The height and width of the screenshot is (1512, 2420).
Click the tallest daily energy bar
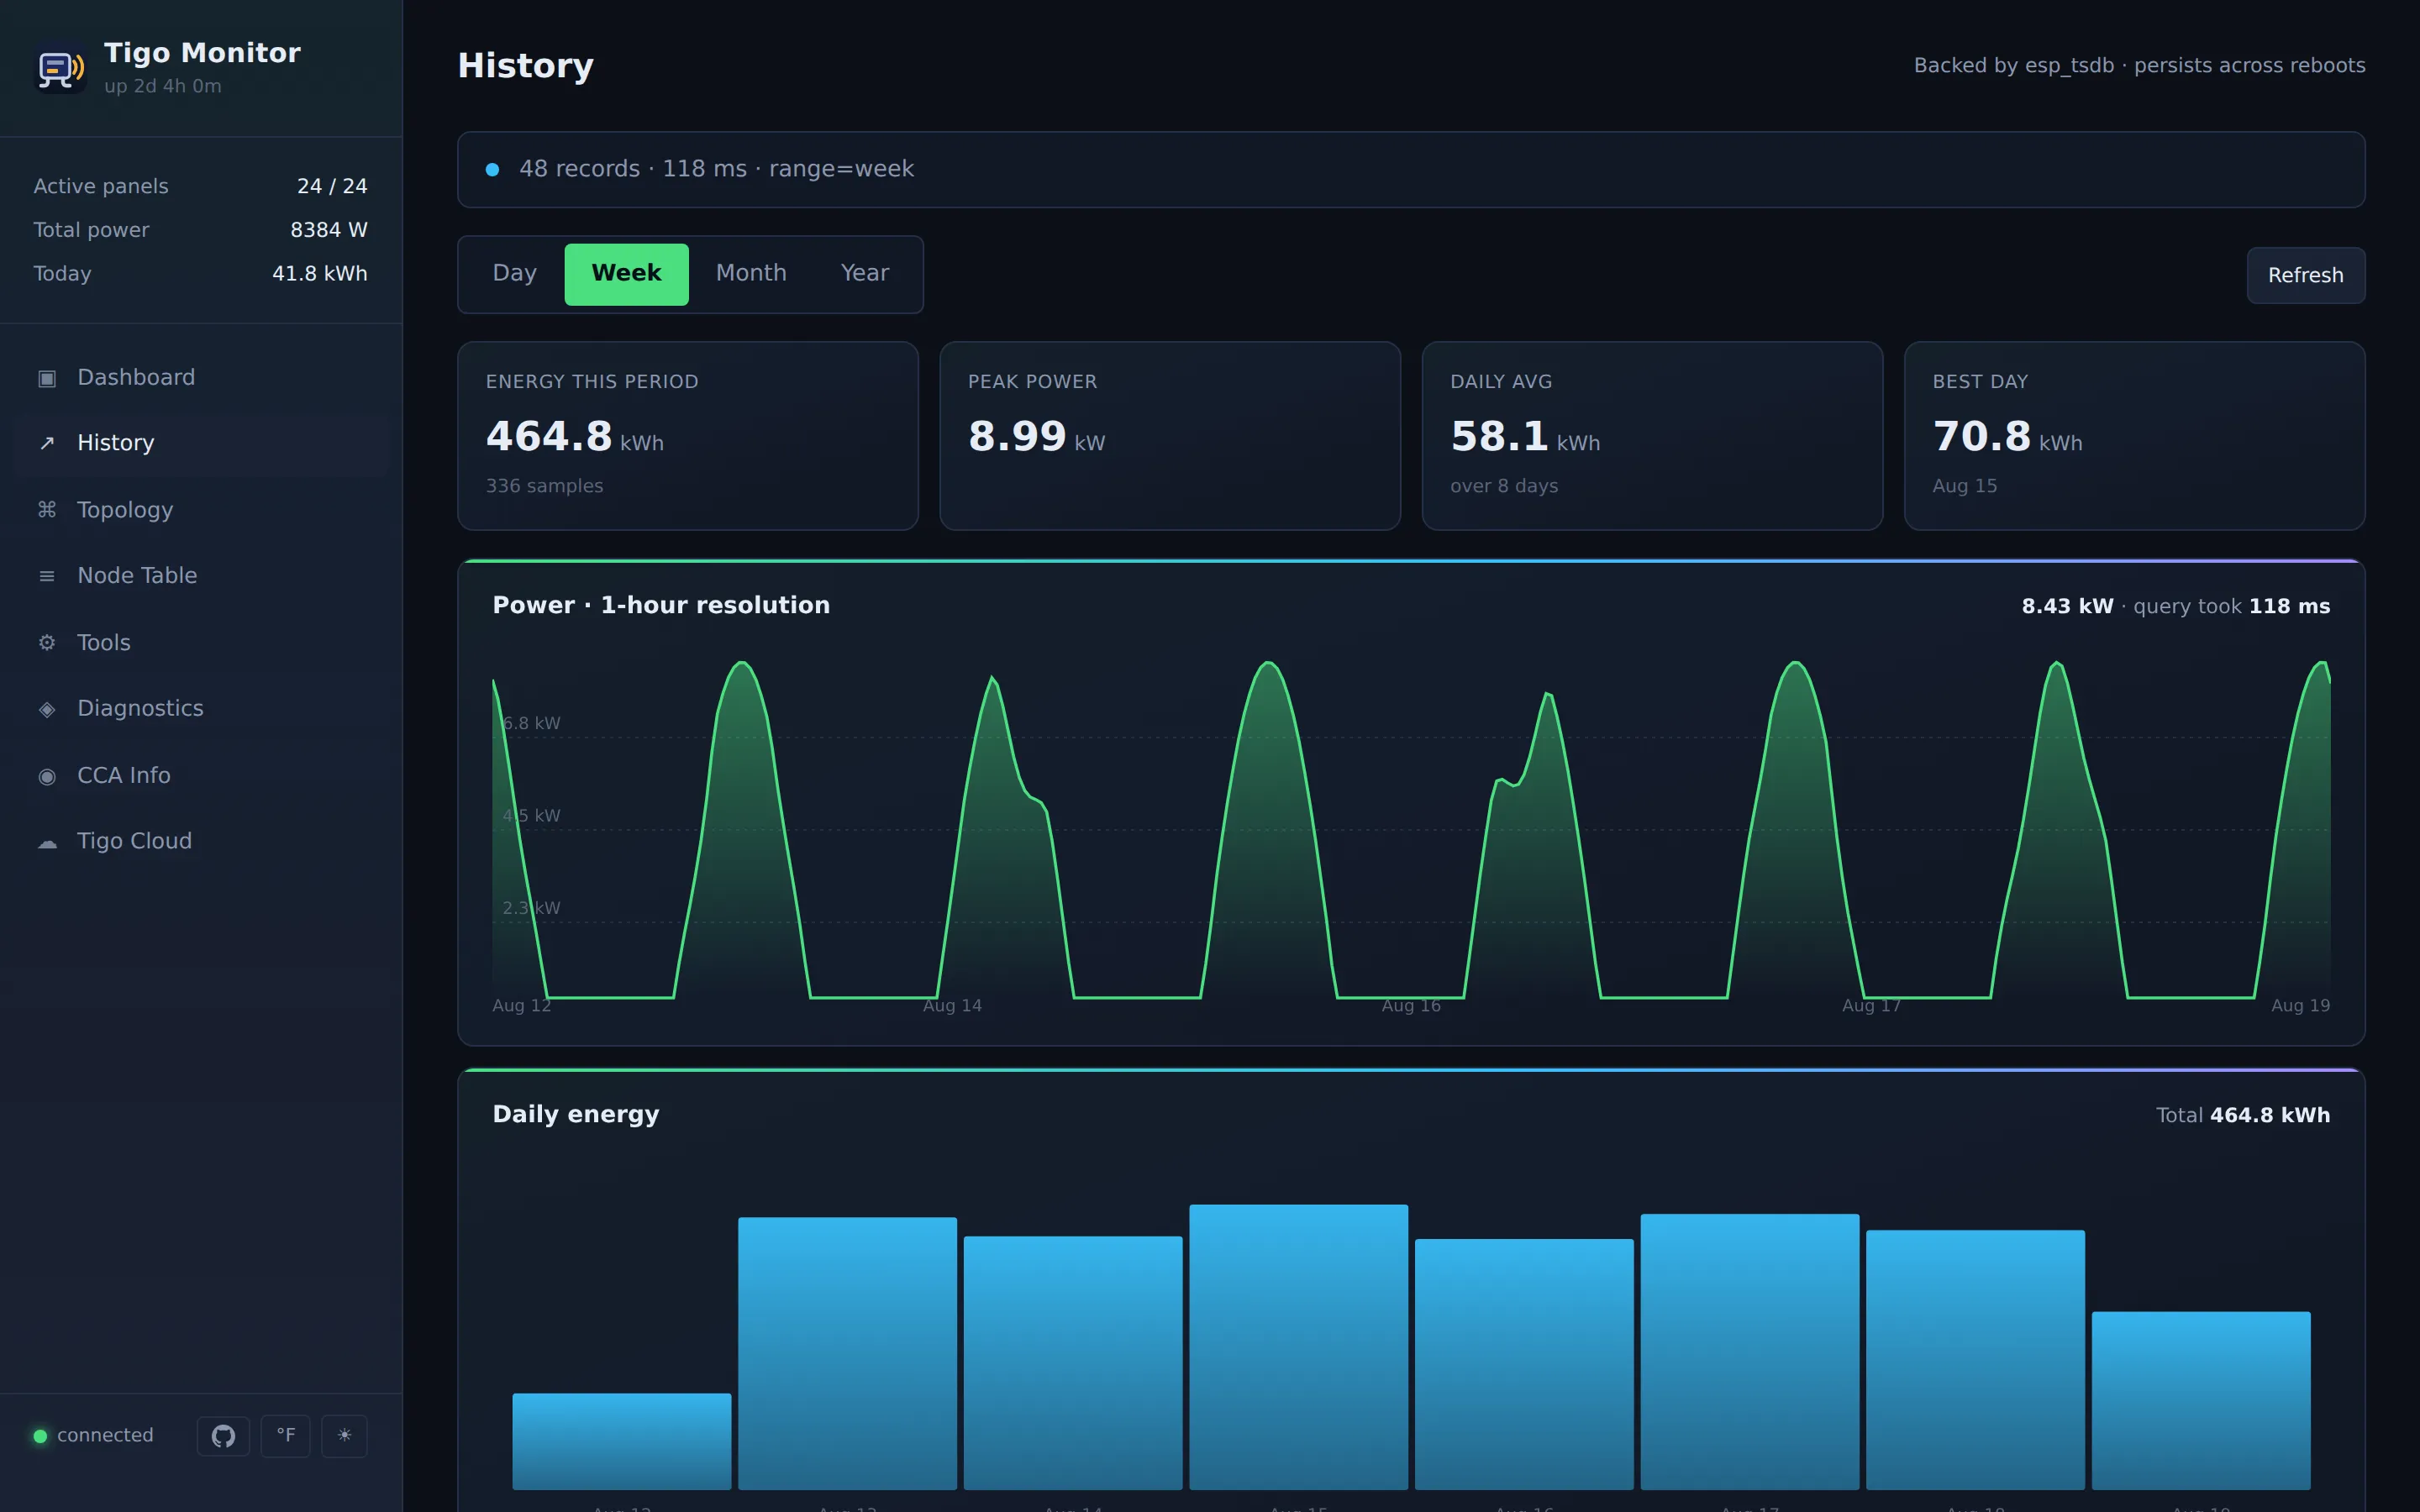(1298, 1347)
